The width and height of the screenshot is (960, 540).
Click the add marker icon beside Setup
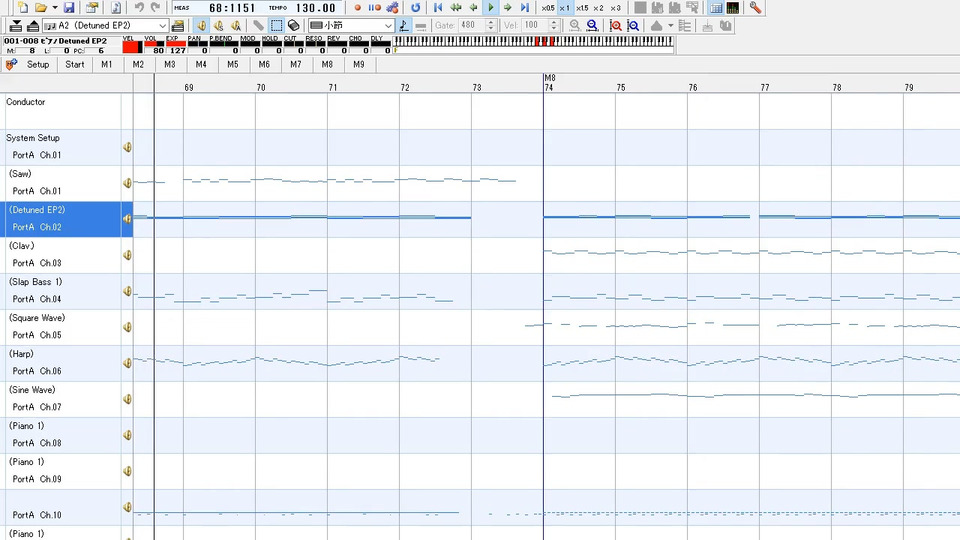pyautogui.click(x=11, y=64)
